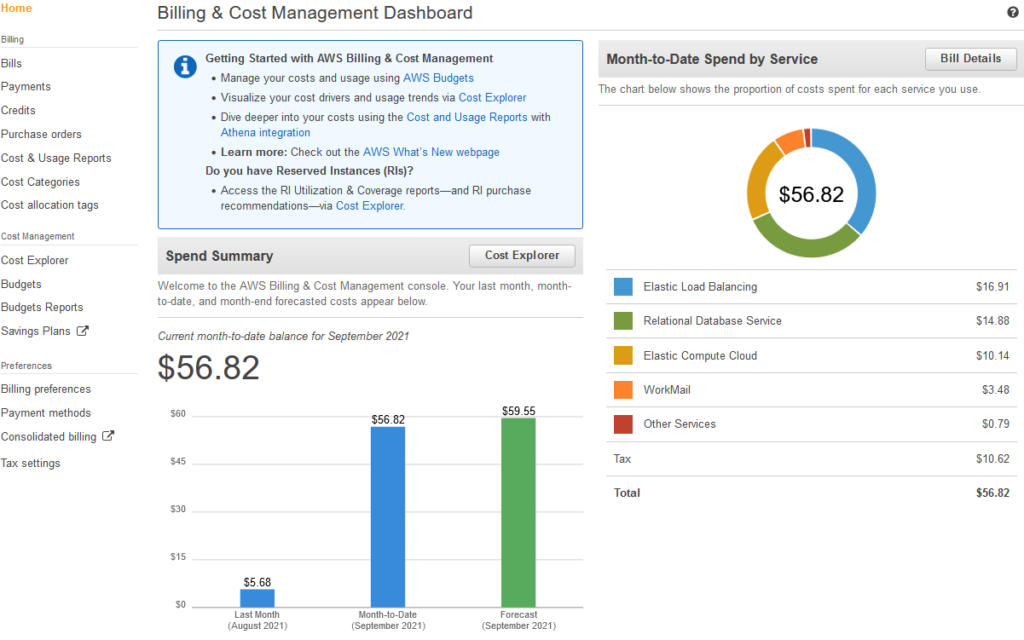Click the Cost Explorer button in Spend Summary
This screenshot has height=640, width=1024.
tap(522, 255)
